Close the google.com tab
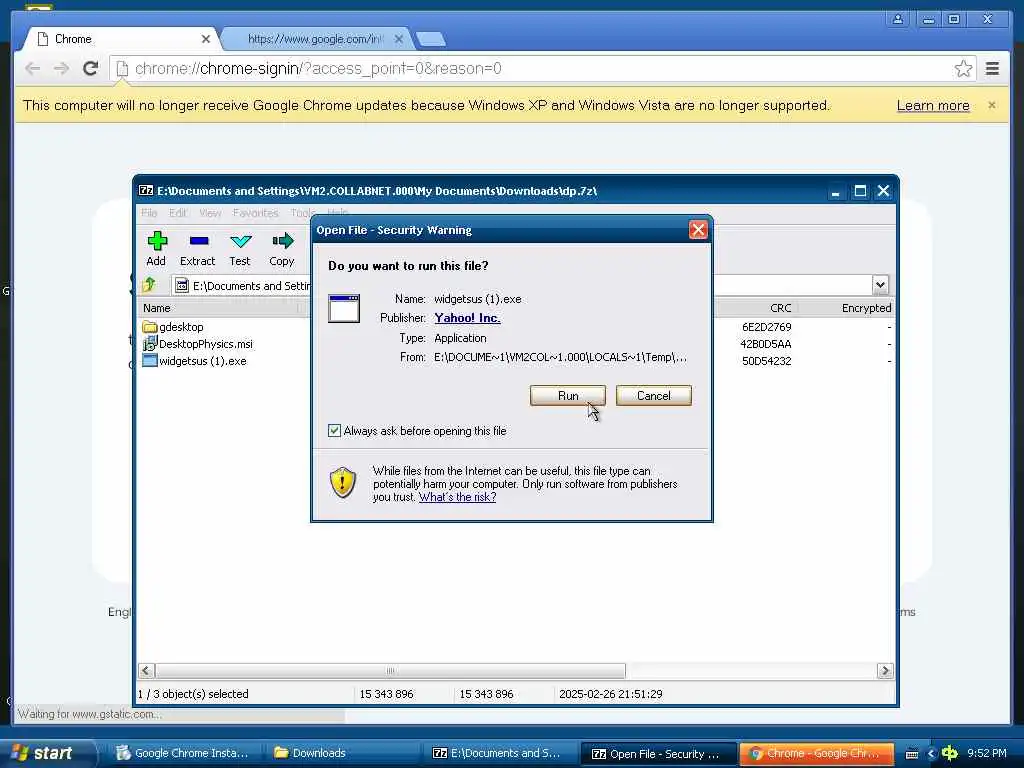This screenshot has height=768, width=1024. 399,39
